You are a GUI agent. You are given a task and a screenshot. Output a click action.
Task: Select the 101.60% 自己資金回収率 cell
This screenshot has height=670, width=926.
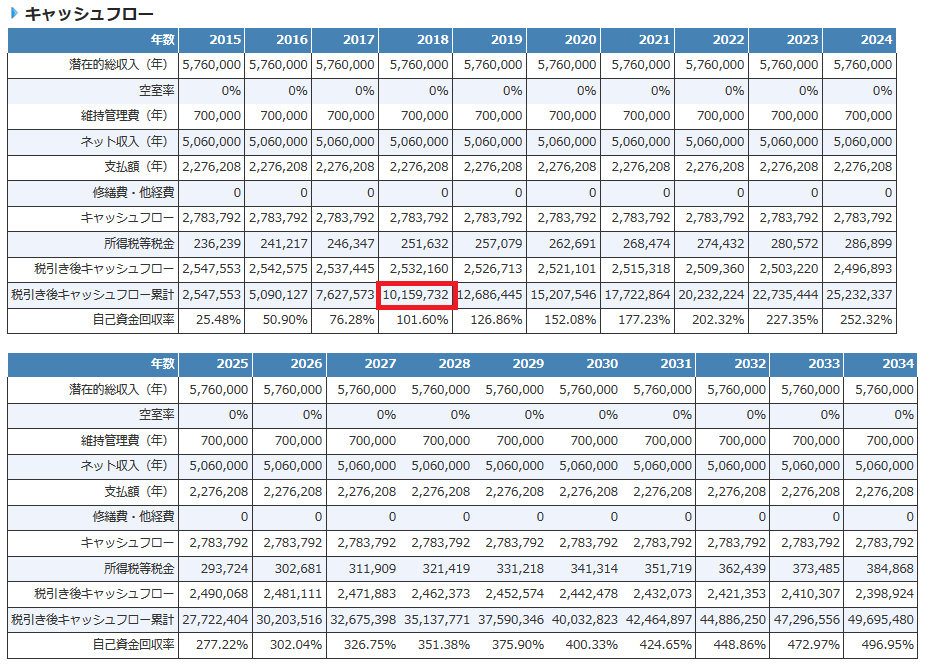point(417,320)
